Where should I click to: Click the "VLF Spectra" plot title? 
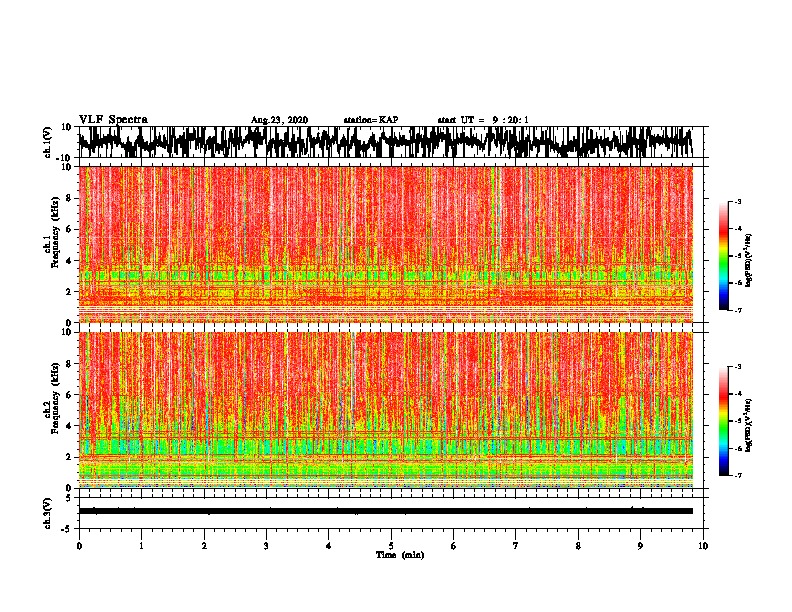click(x=113, y=120)
